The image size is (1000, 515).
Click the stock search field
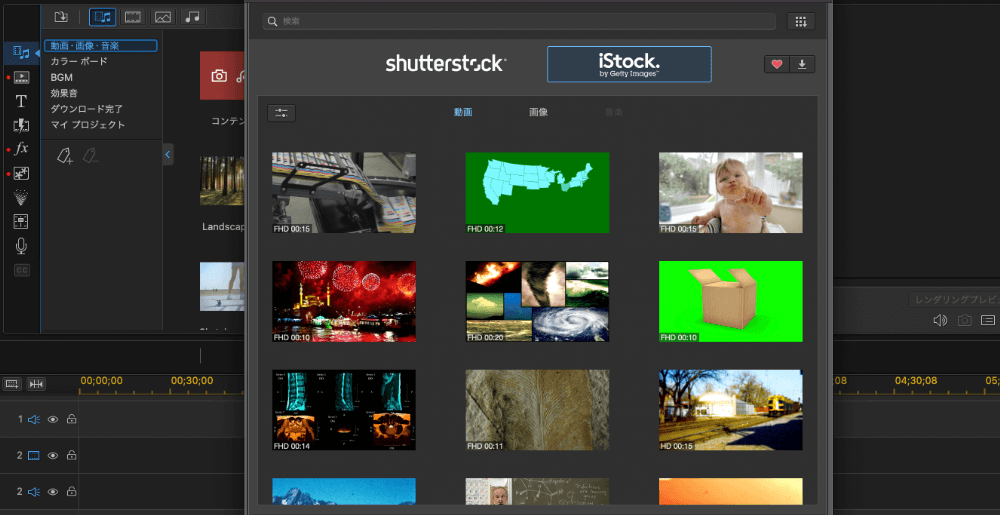click(x=520, y=21)
